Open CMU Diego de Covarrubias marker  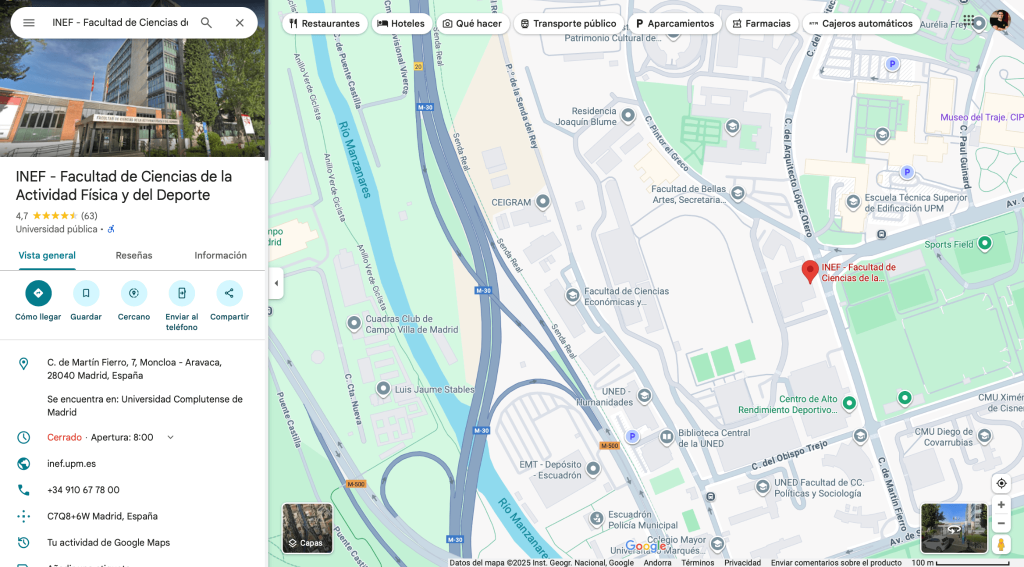tap(984, 435)
